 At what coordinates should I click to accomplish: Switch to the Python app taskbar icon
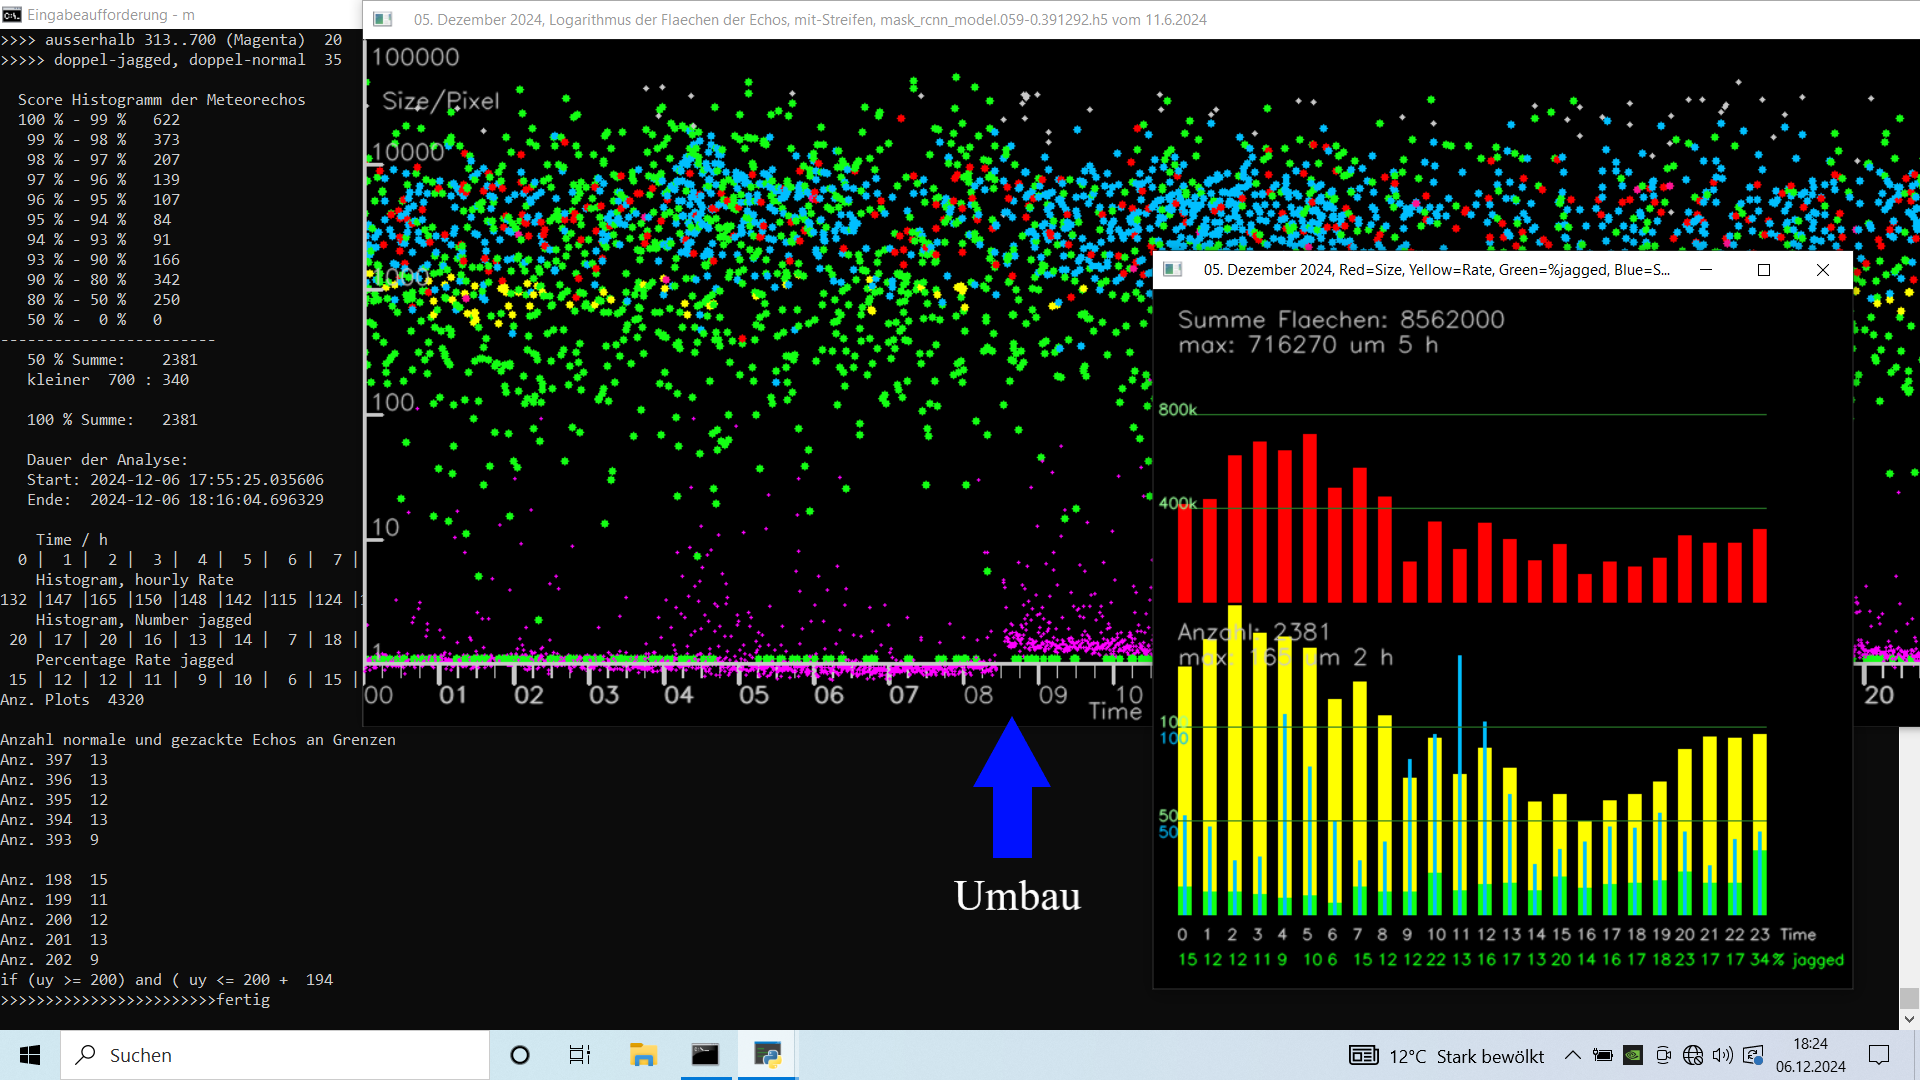click(767, 1055)
